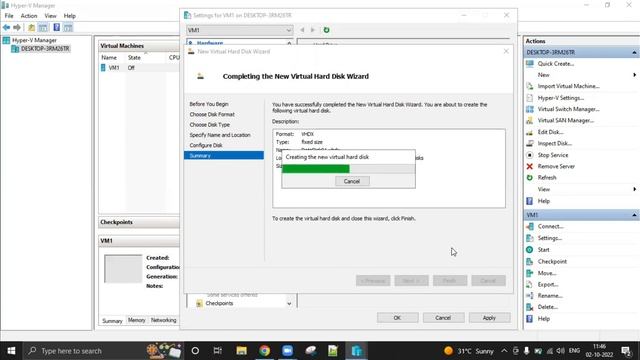Screen dimensions: 640x360
Task: Open Virtual Switch Manager
Action: (x=568, y=109)
